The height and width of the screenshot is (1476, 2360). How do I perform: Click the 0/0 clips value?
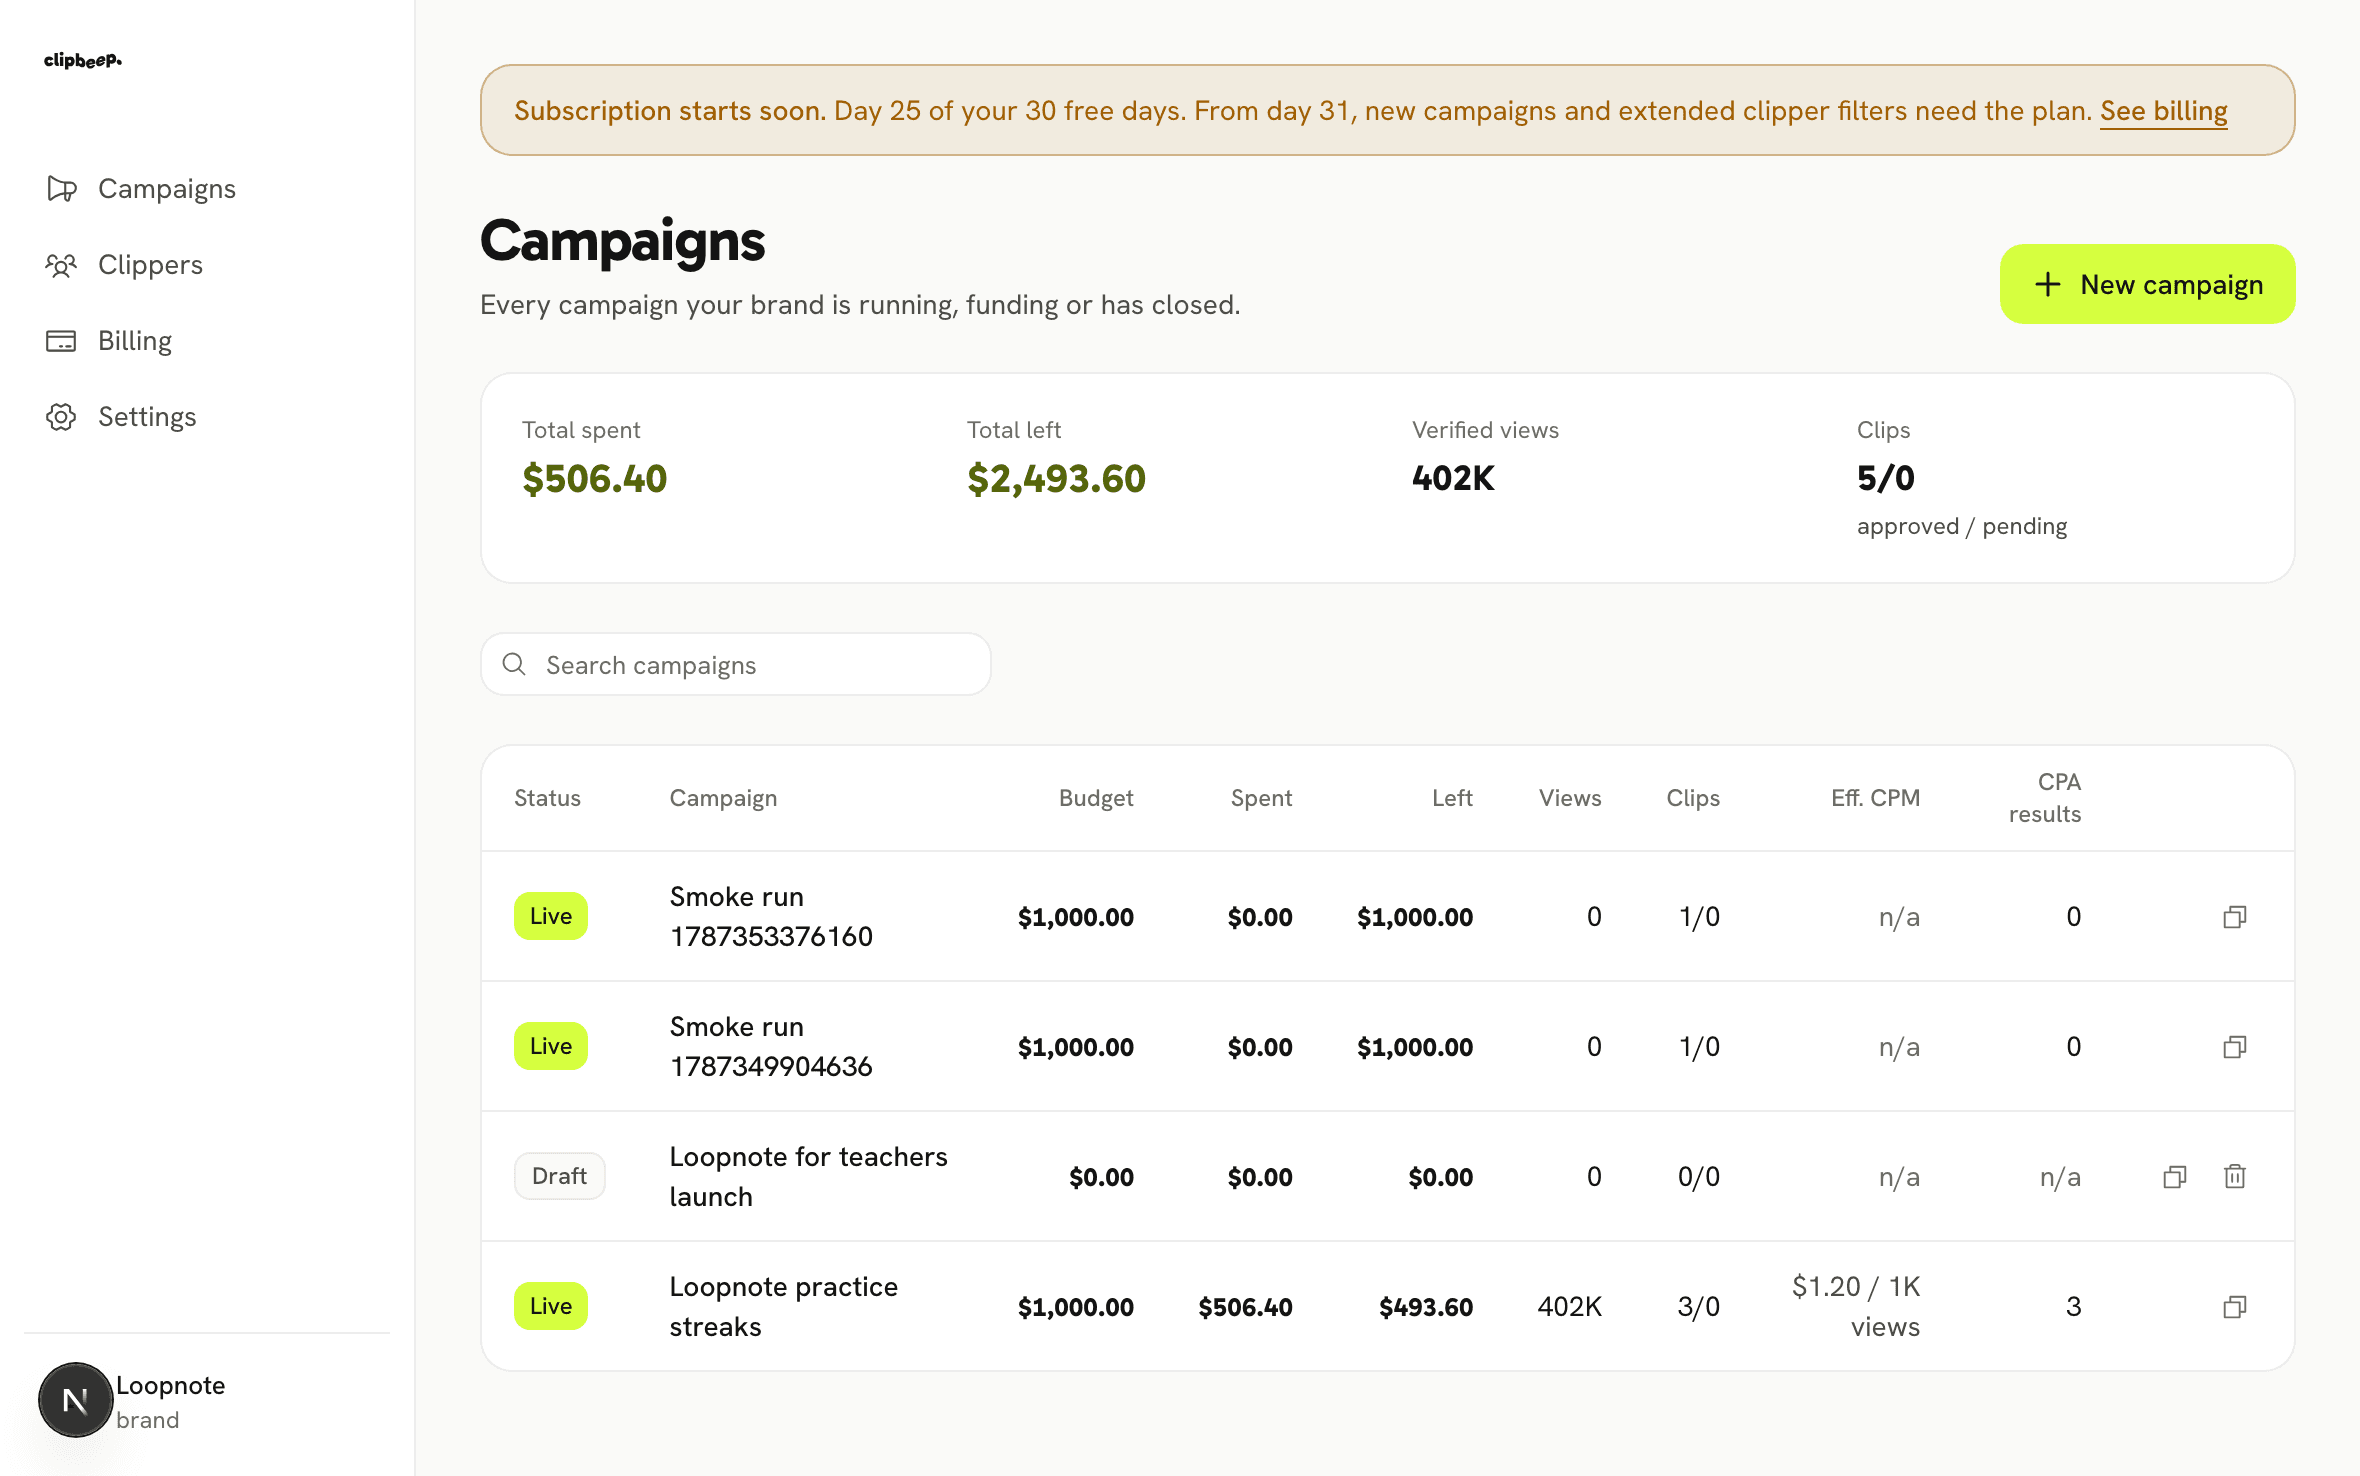pos(1699,1177)
